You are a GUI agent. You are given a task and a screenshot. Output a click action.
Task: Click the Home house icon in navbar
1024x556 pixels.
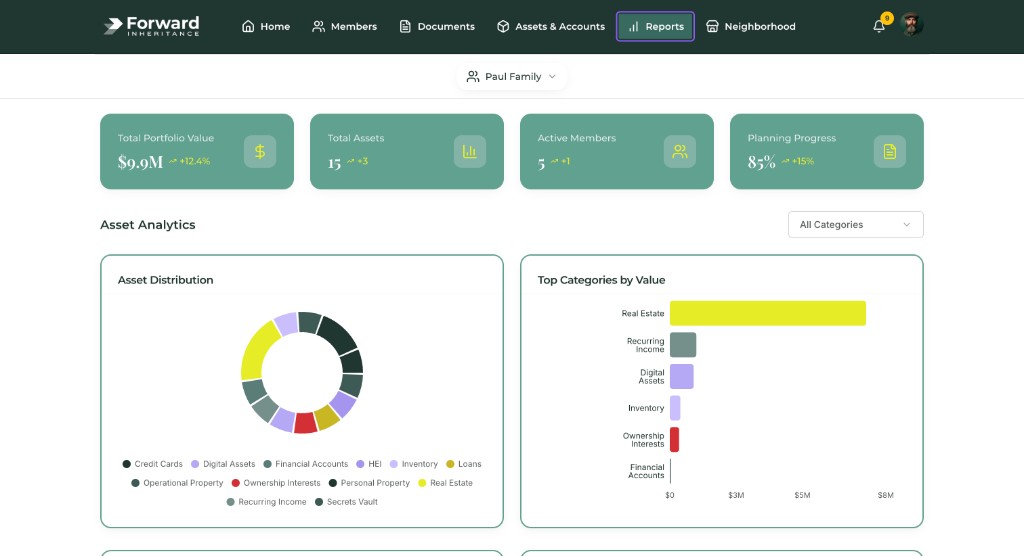click(x=249, y=27)
